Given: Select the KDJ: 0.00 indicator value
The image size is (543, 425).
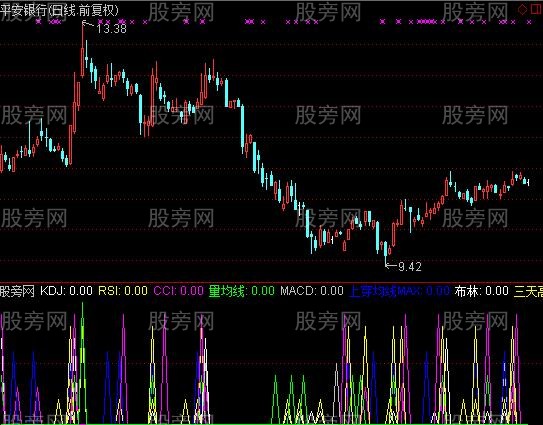Looking at the screenshot, I should click(x=66, y=291).
